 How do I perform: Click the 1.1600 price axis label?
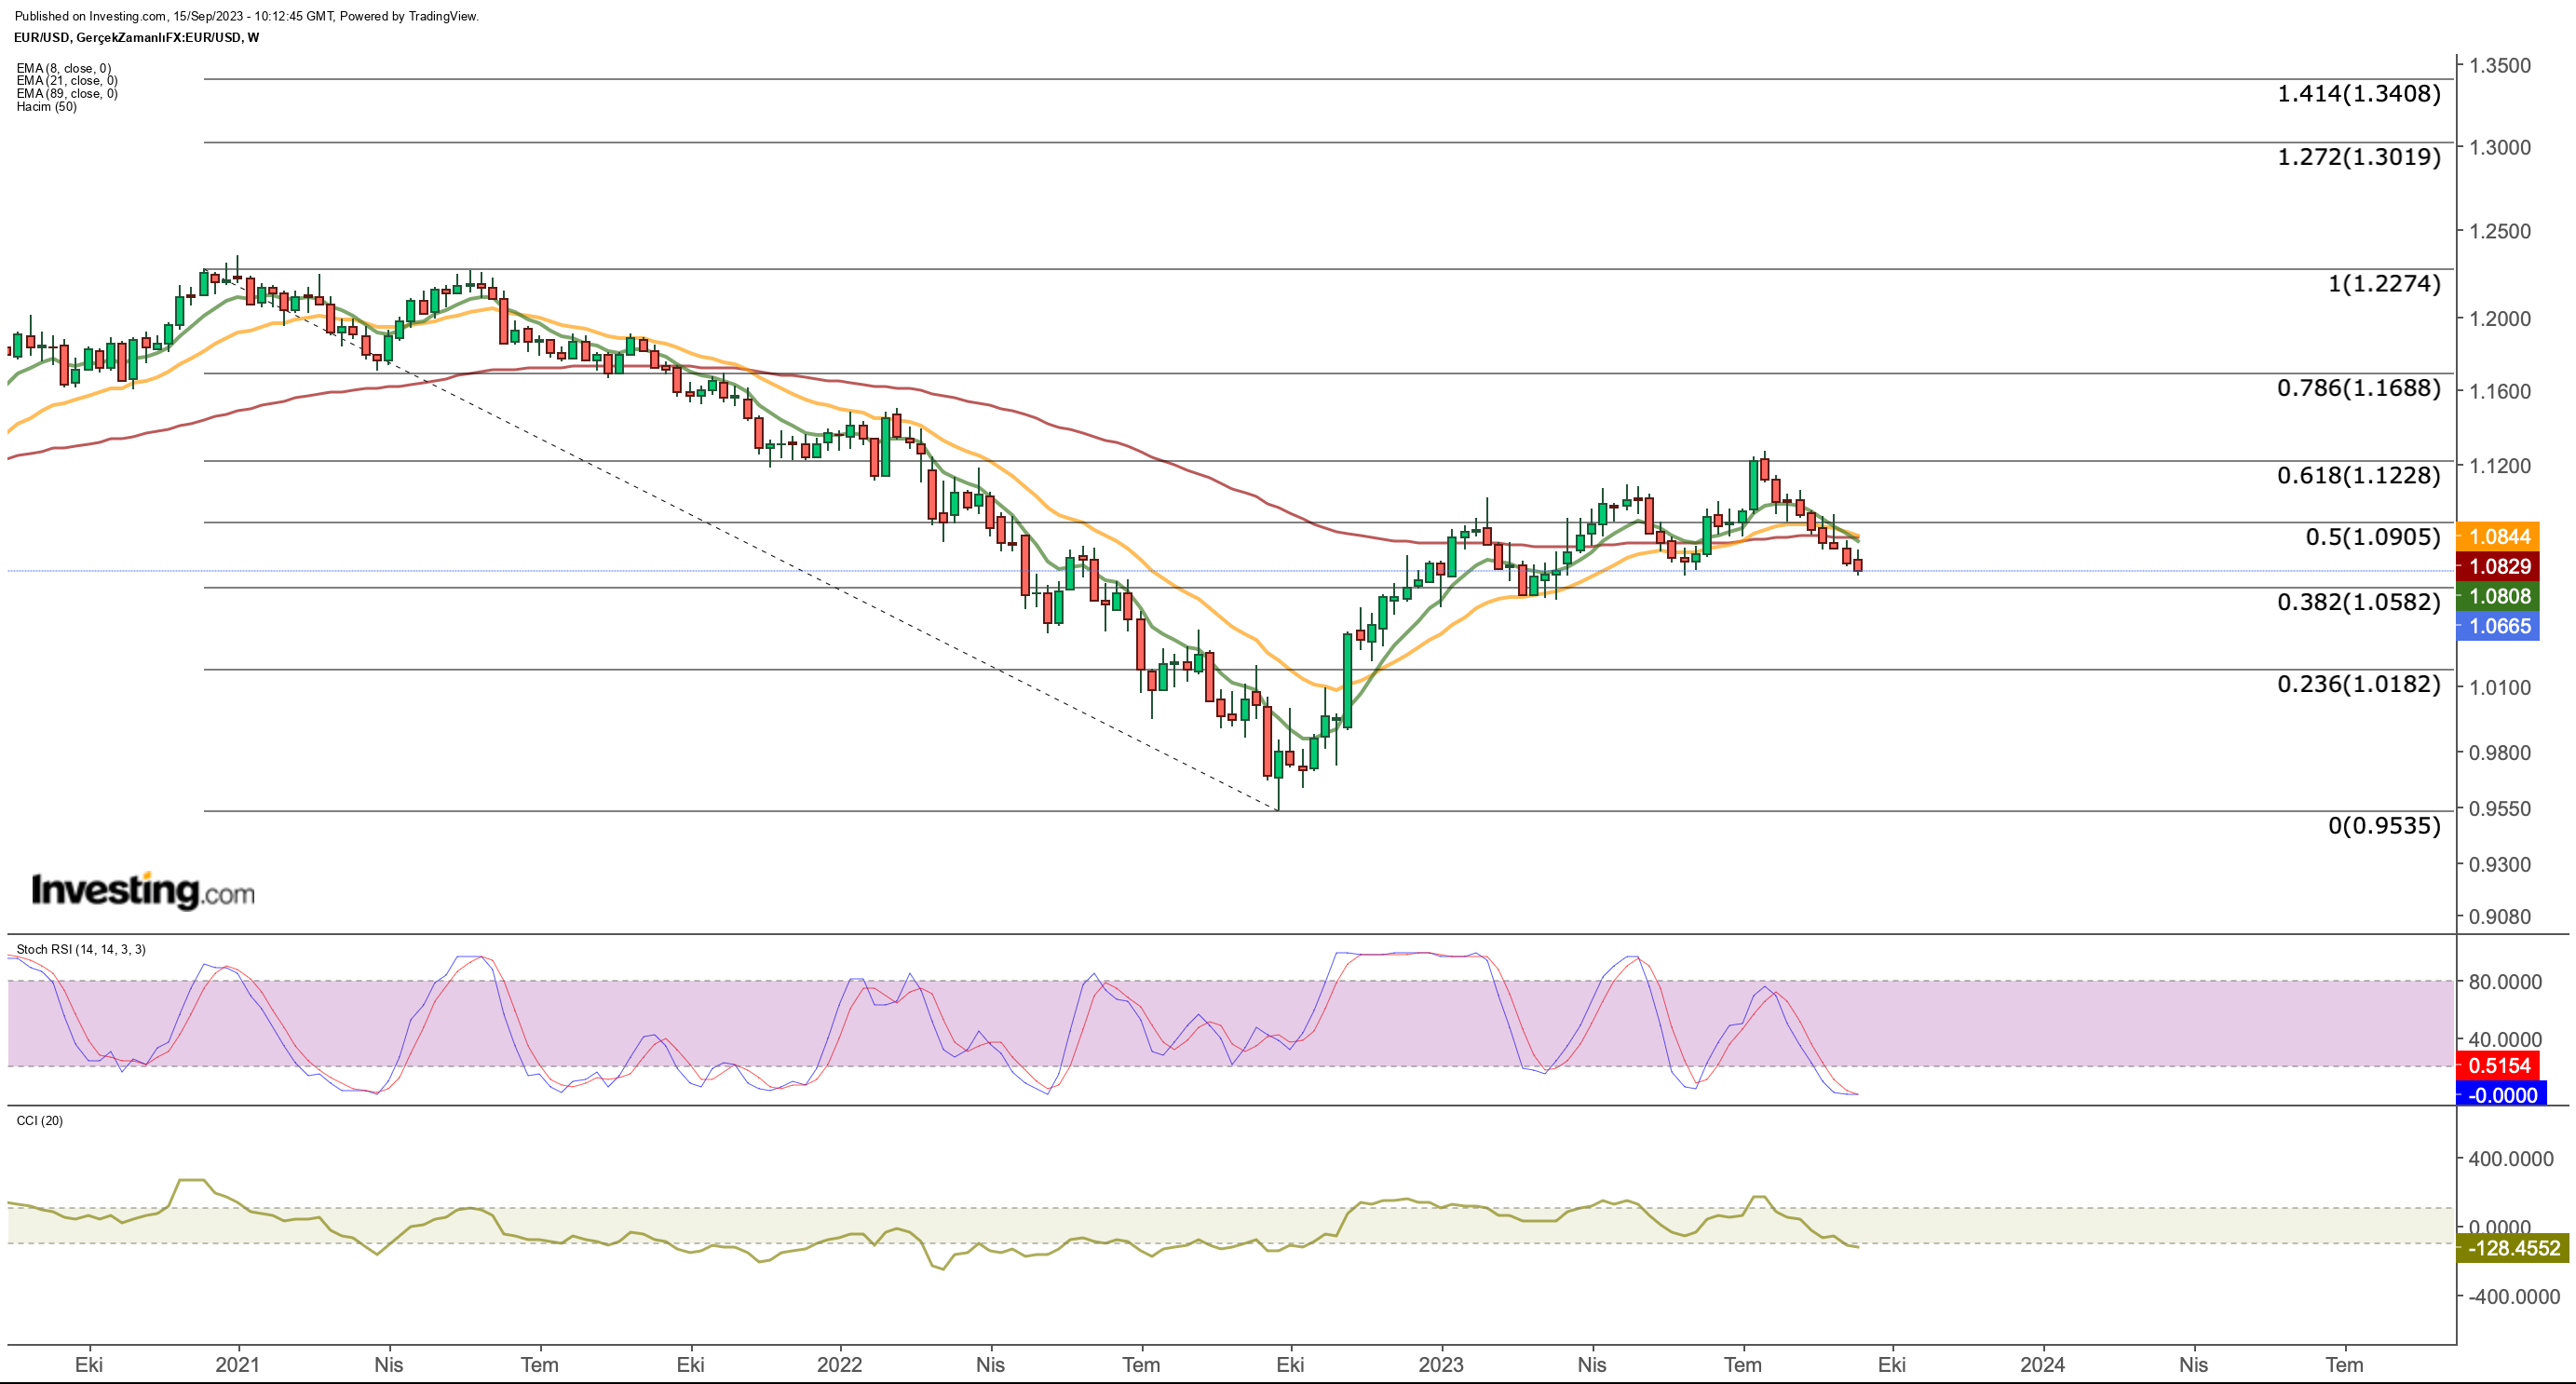pos(2499,391)
